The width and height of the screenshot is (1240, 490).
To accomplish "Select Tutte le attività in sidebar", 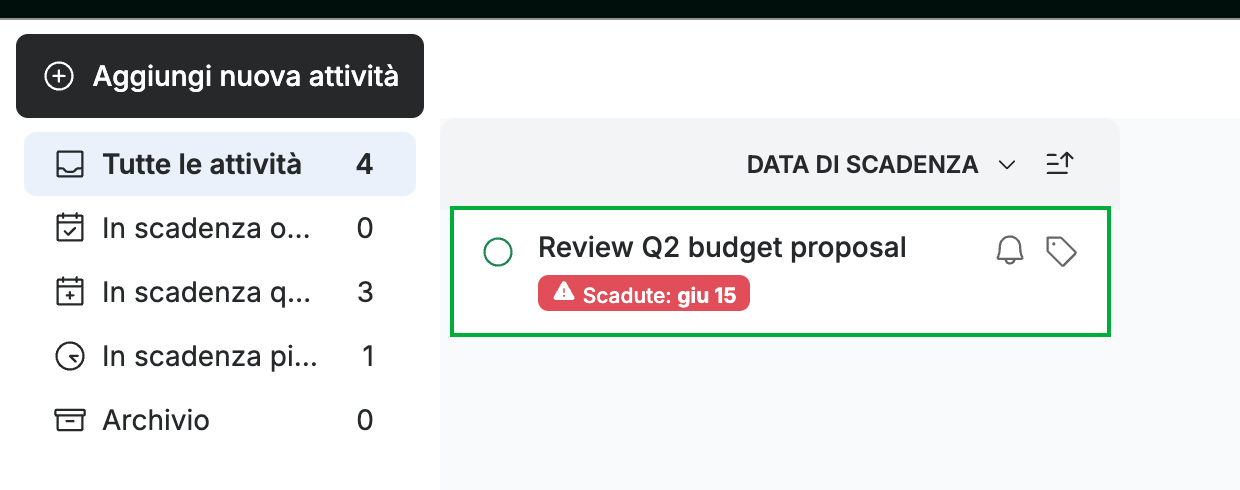I will [220, 164].
